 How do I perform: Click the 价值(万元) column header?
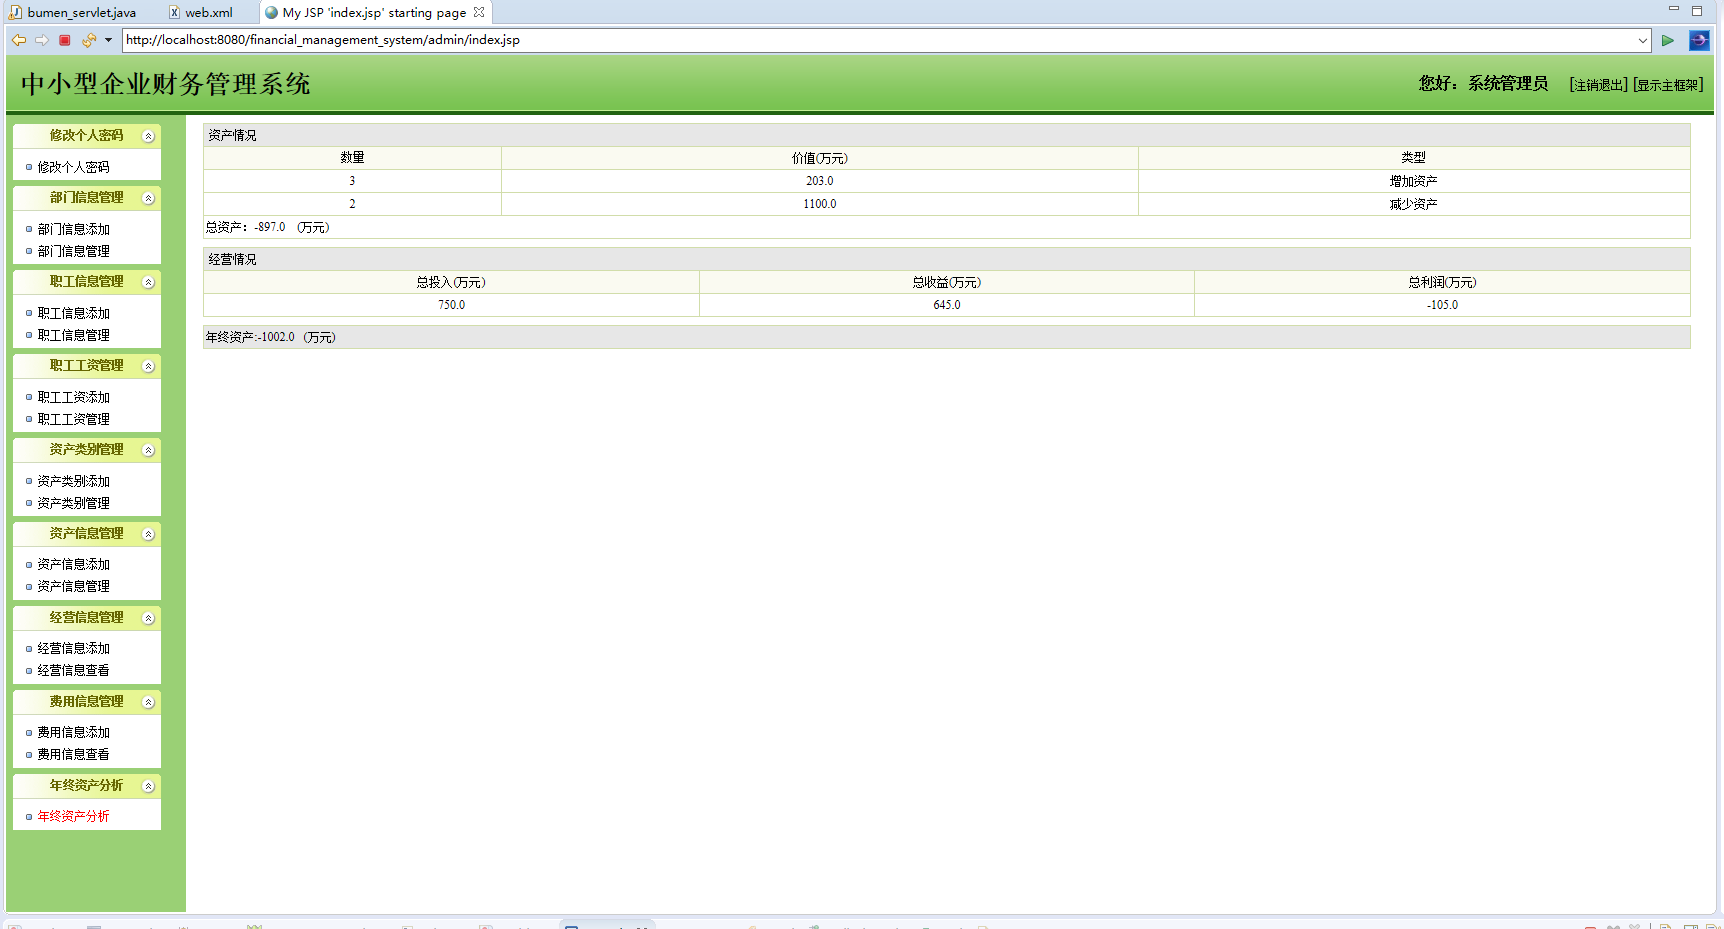tap(820, 158)
